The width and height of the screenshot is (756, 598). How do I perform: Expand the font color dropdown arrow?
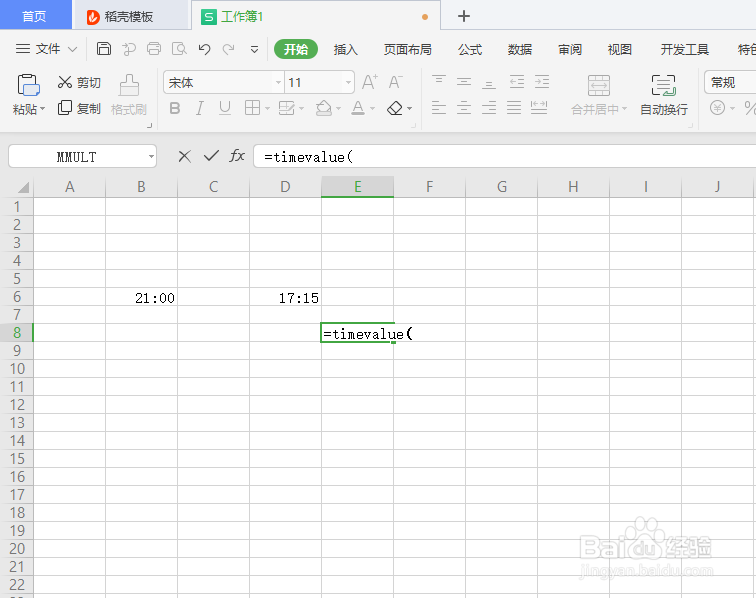click(x=373, y=109)
